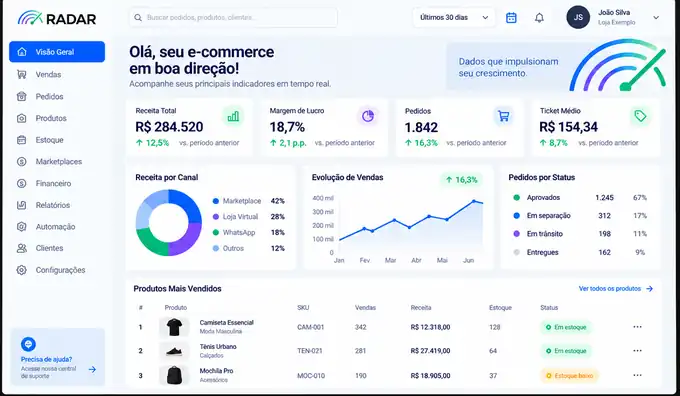Click the Financeiro dollar icon in sidebar
680x396 pixels.
(21, 183)
